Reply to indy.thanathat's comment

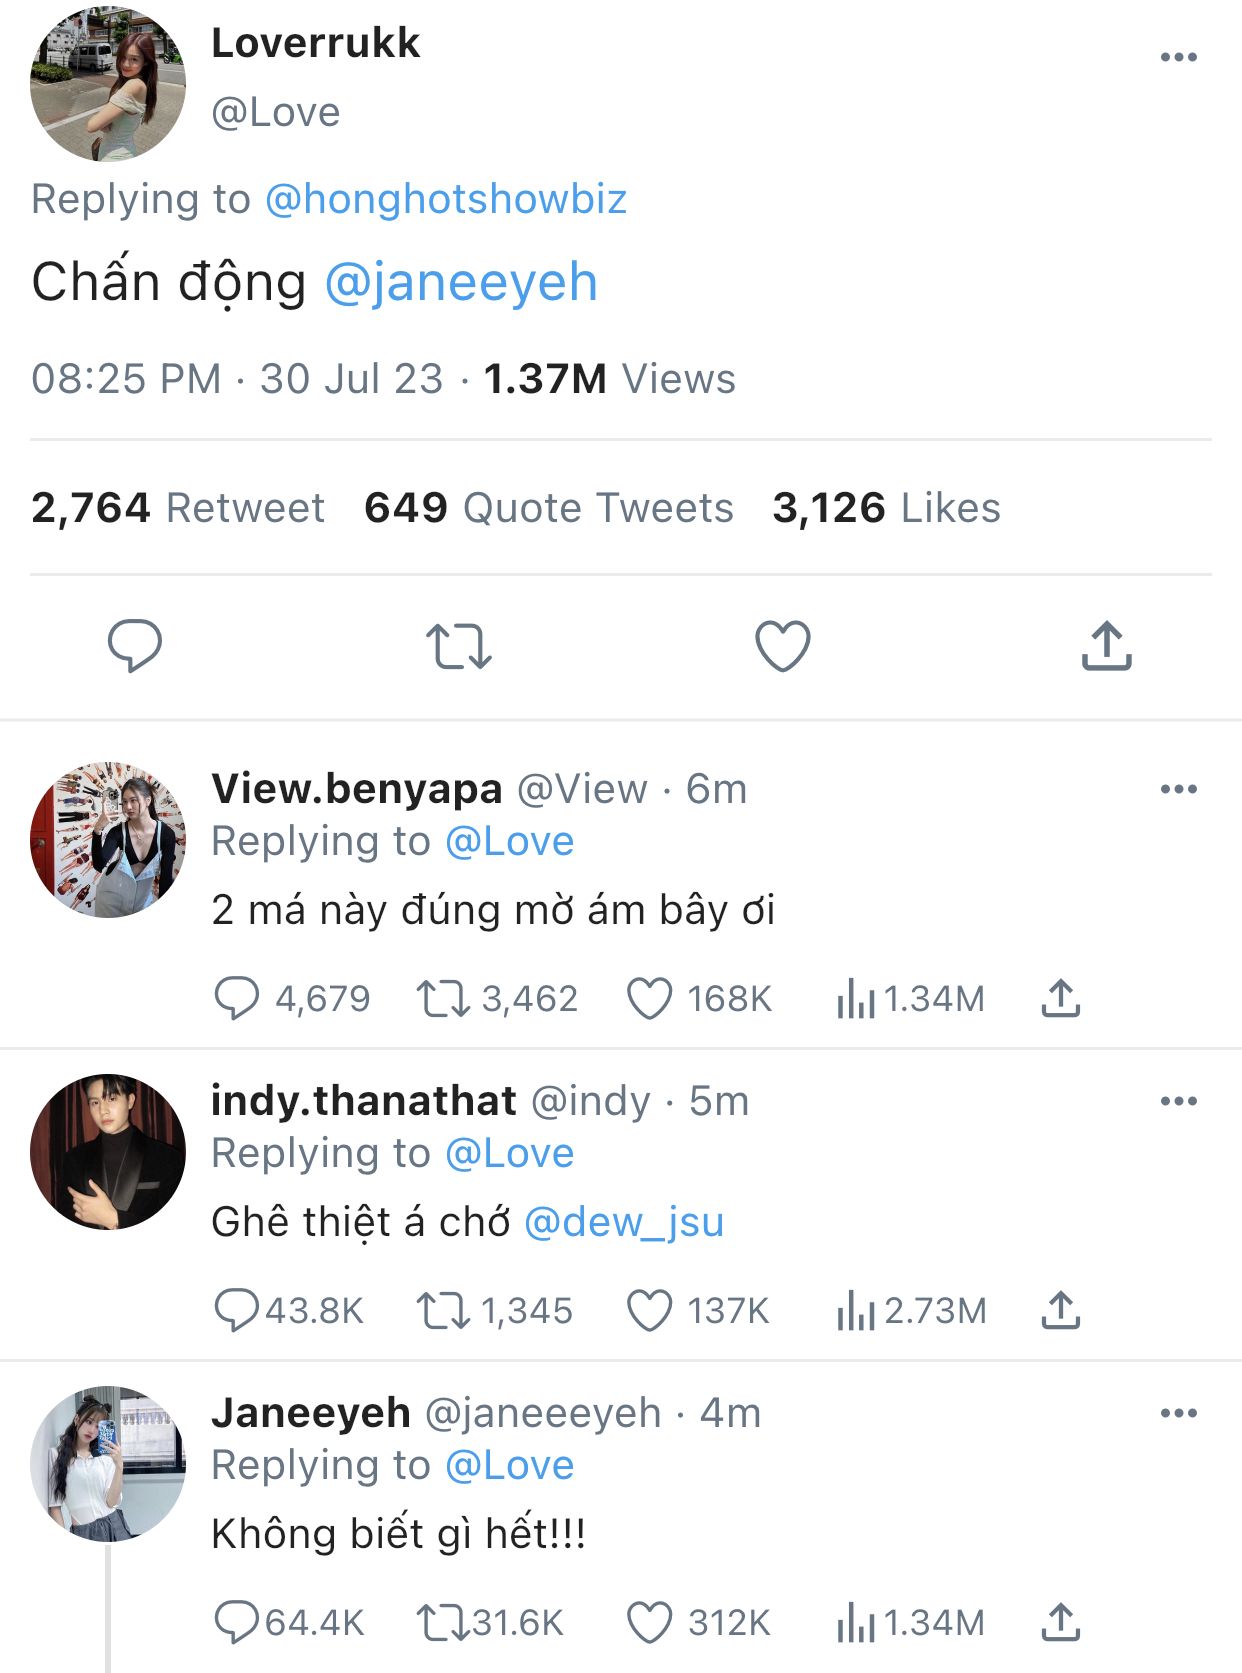pyautogui.click(x=236, y=1310)
